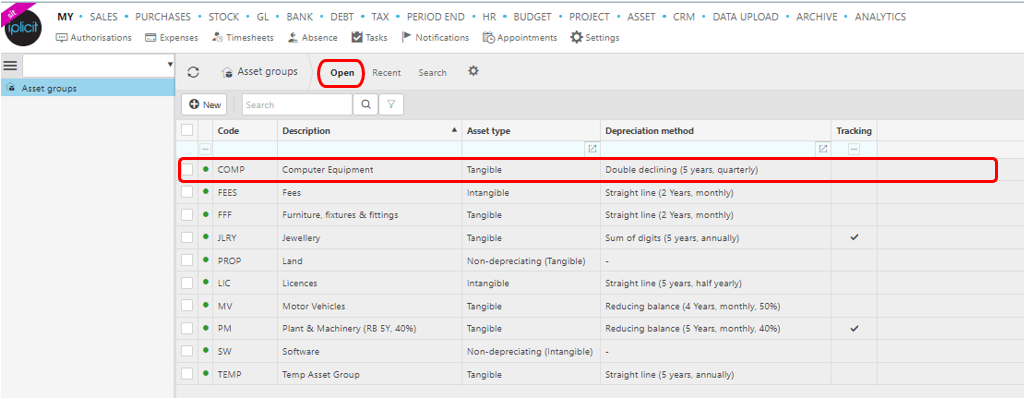The height and width of the screenshot is (399, 1024).
Task: Click the Tracking checkmark for Plant & Machinery
Action: tap(854, 328)
